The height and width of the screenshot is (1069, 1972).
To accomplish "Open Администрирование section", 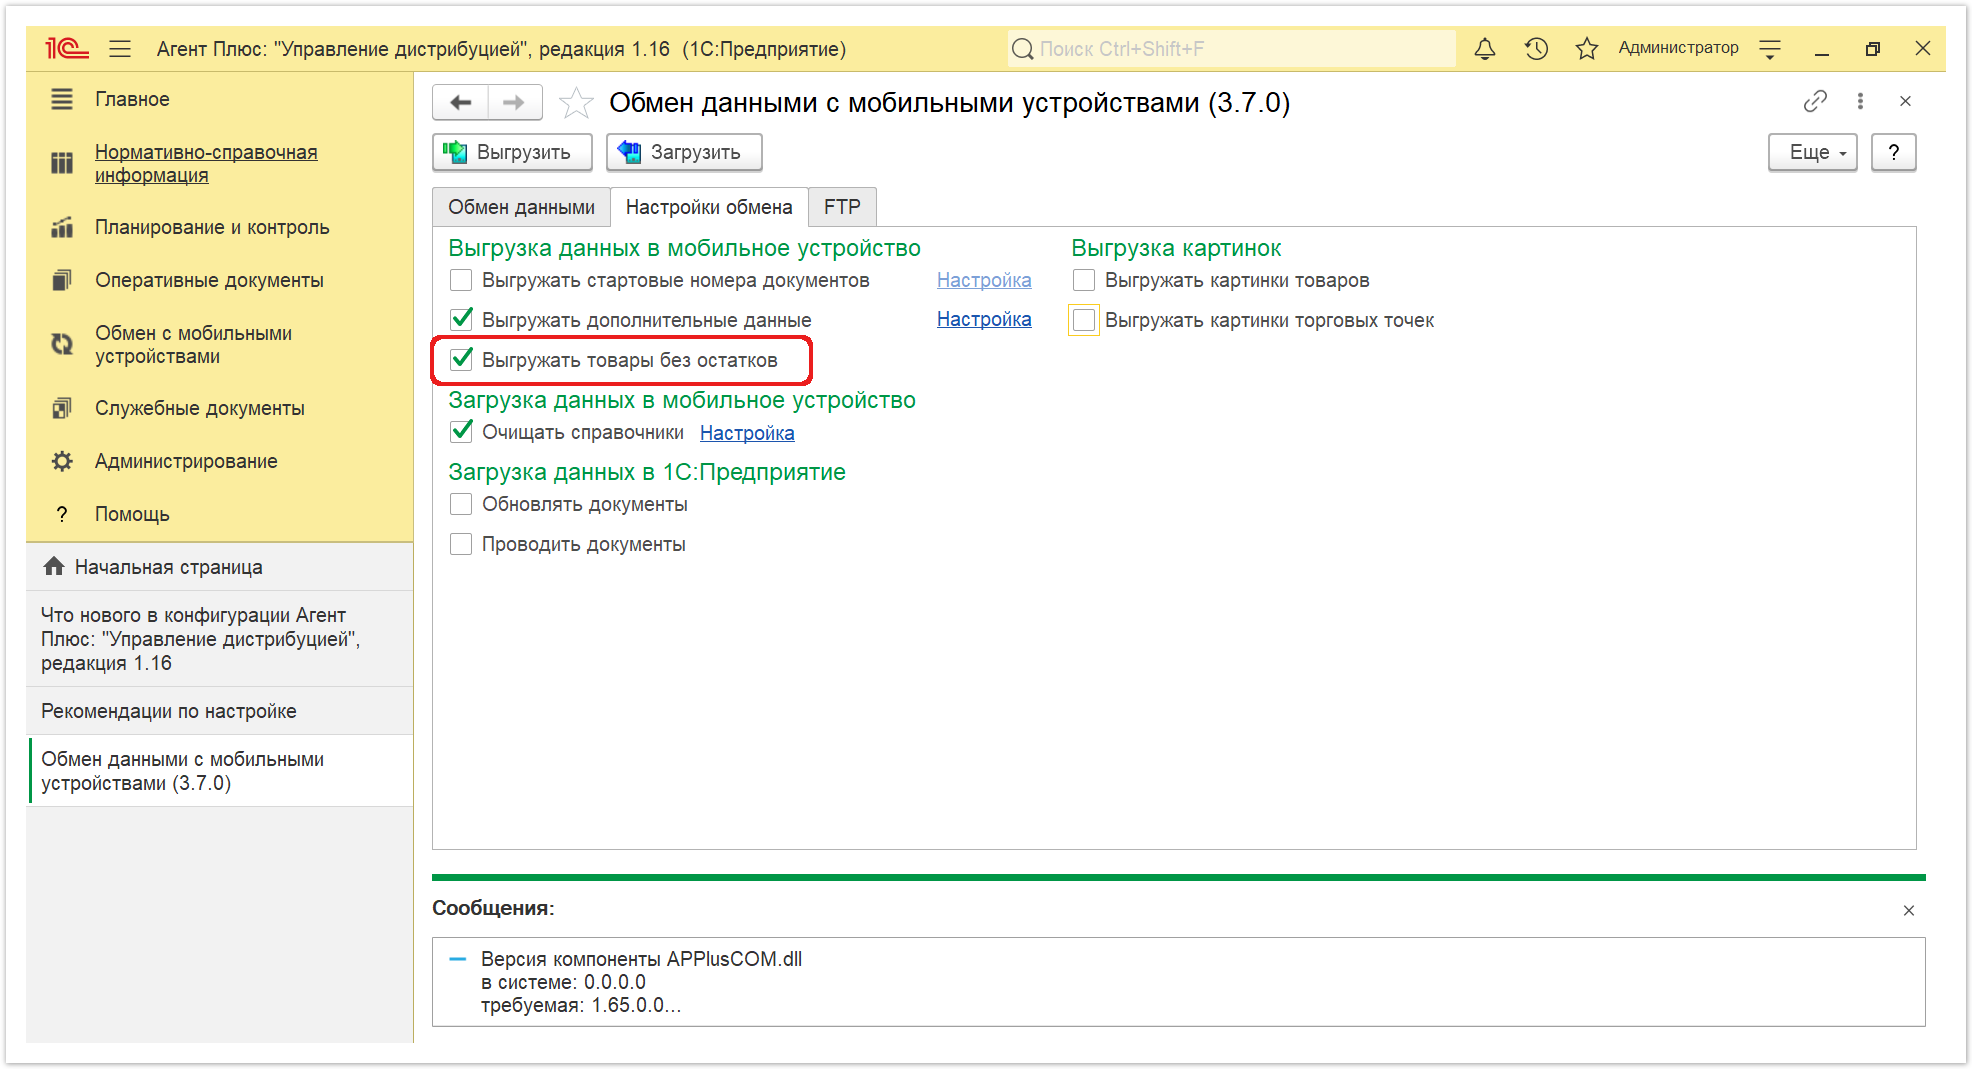I will 186,461.
